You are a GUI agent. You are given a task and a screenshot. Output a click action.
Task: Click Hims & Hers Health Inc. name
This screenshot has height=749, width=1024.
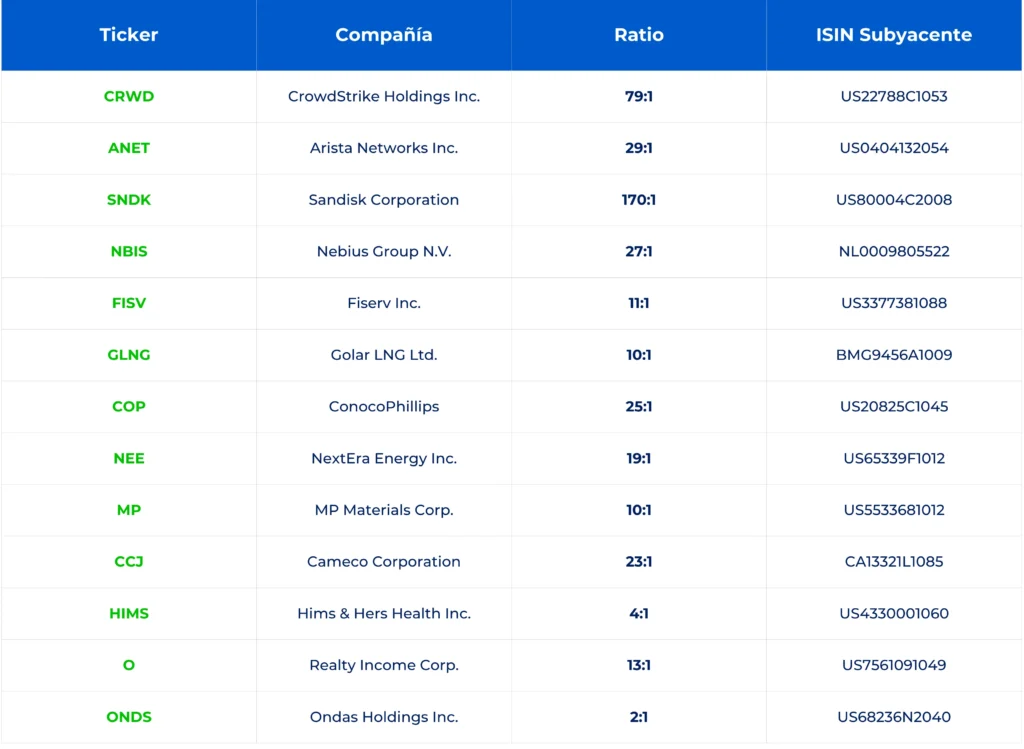384,613
